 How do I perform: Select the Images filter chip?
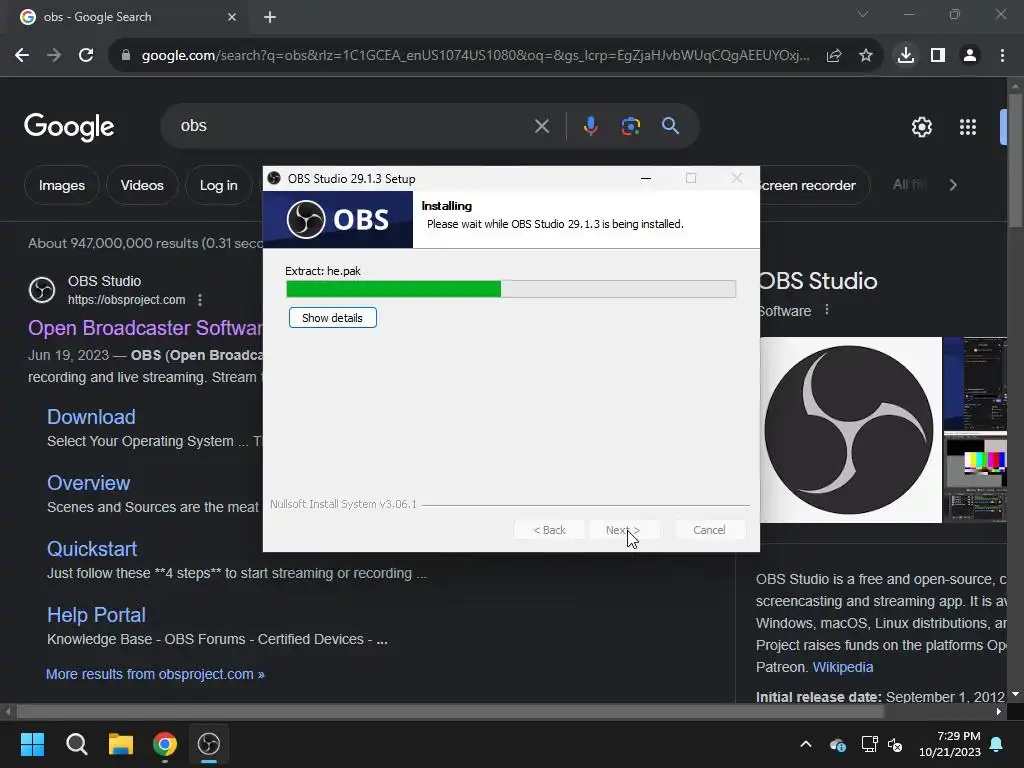click(x=61, y=185)
